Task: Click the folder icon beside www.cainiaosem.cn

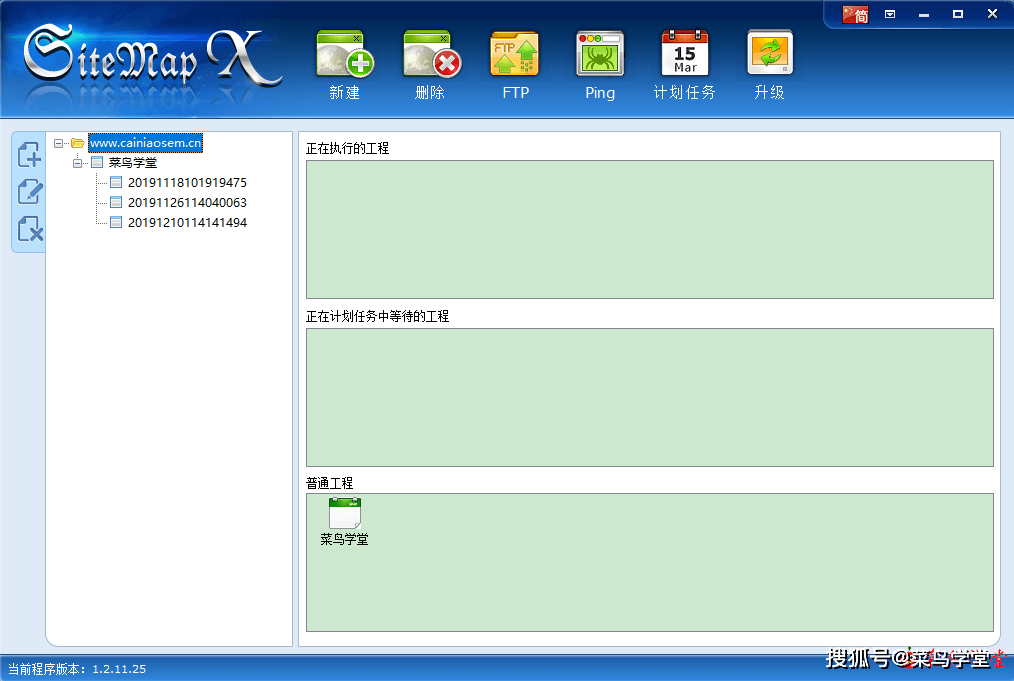Action: (78, 143)
